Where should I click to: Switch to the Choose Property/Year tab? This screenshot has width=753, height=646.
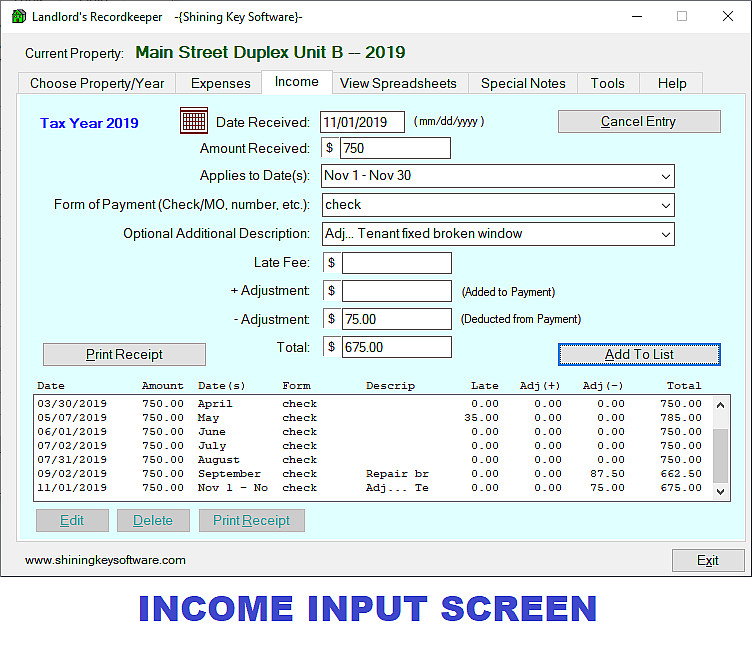click(97, 83)
